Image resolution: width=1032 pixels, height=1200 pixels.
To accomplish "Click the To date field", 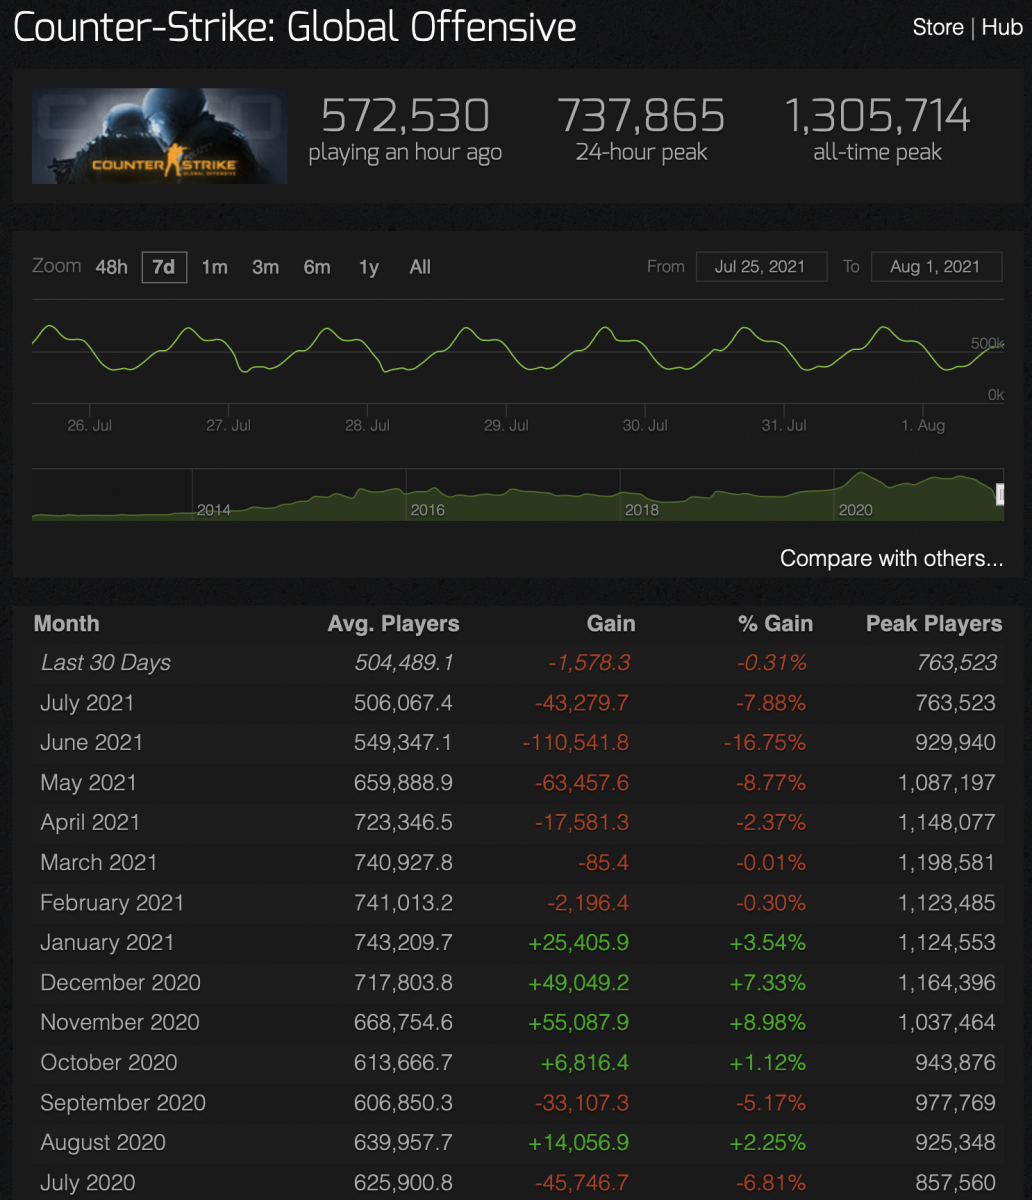I will (x=935, y=267).
